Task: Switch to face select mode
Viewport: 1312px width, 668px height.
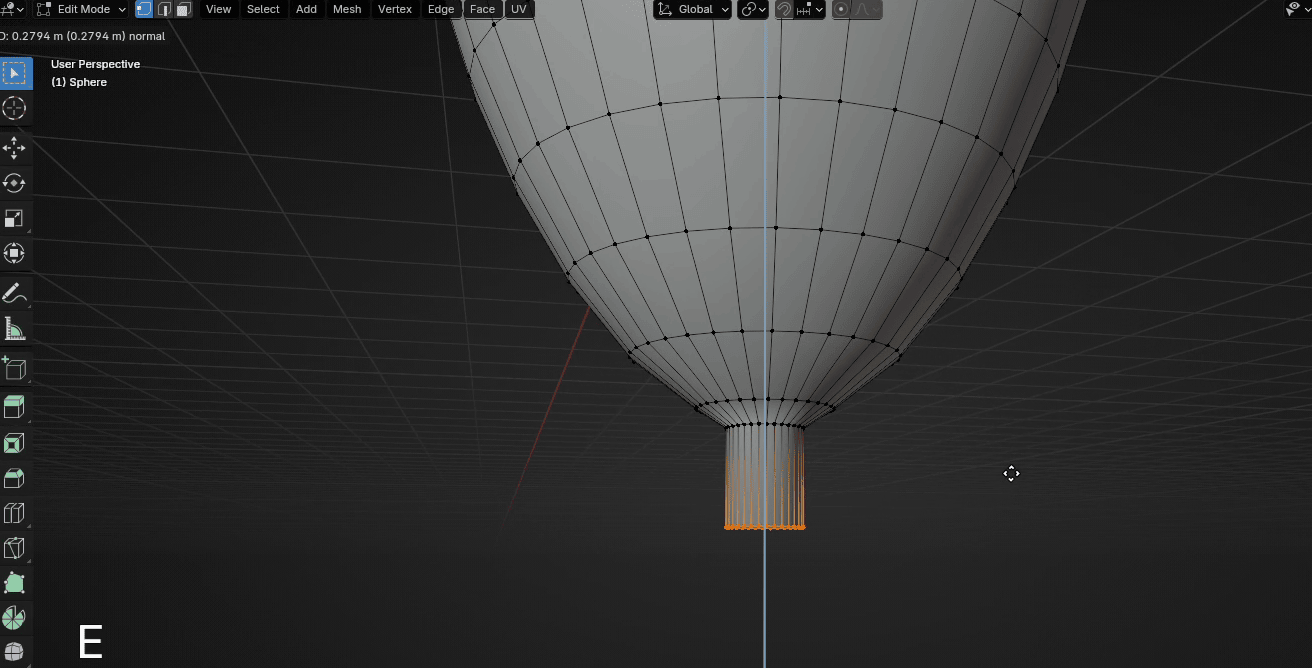Action: tap(183, 9)
